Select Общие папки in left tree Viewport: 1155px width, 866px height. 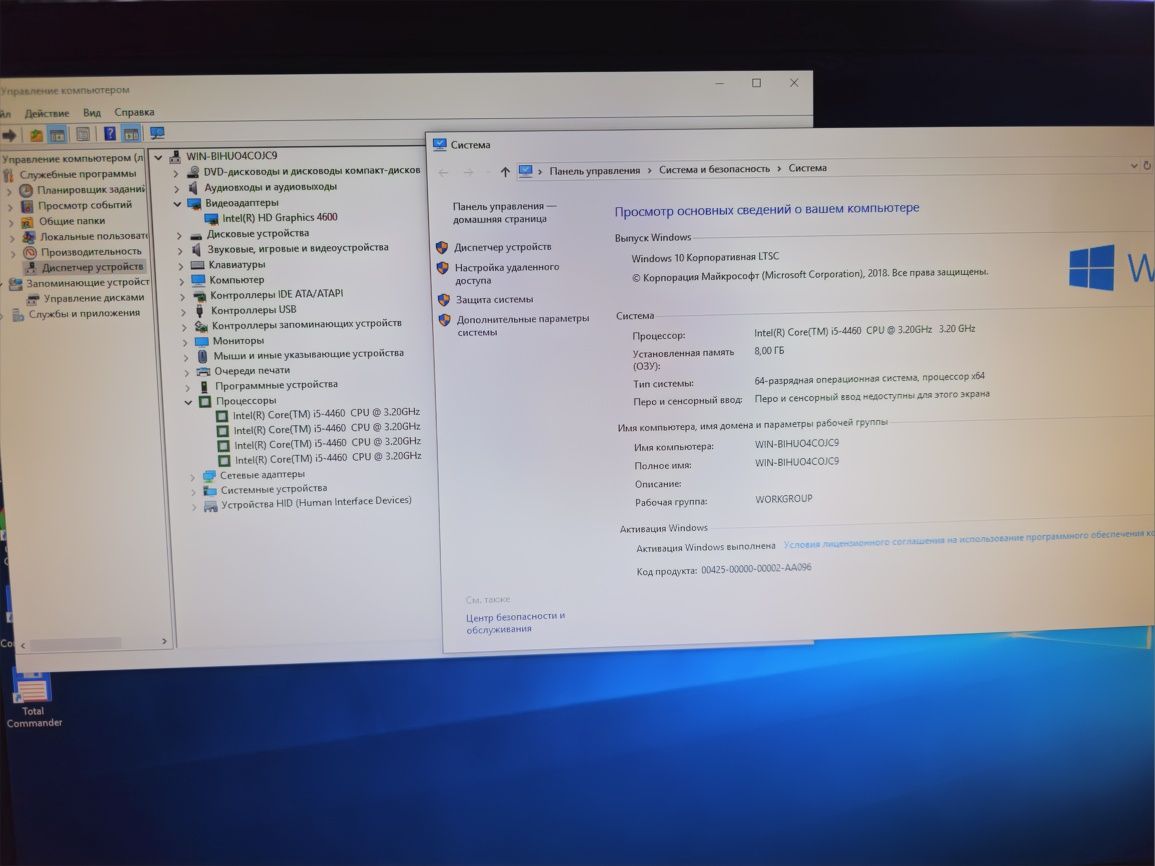coord(71,221)
